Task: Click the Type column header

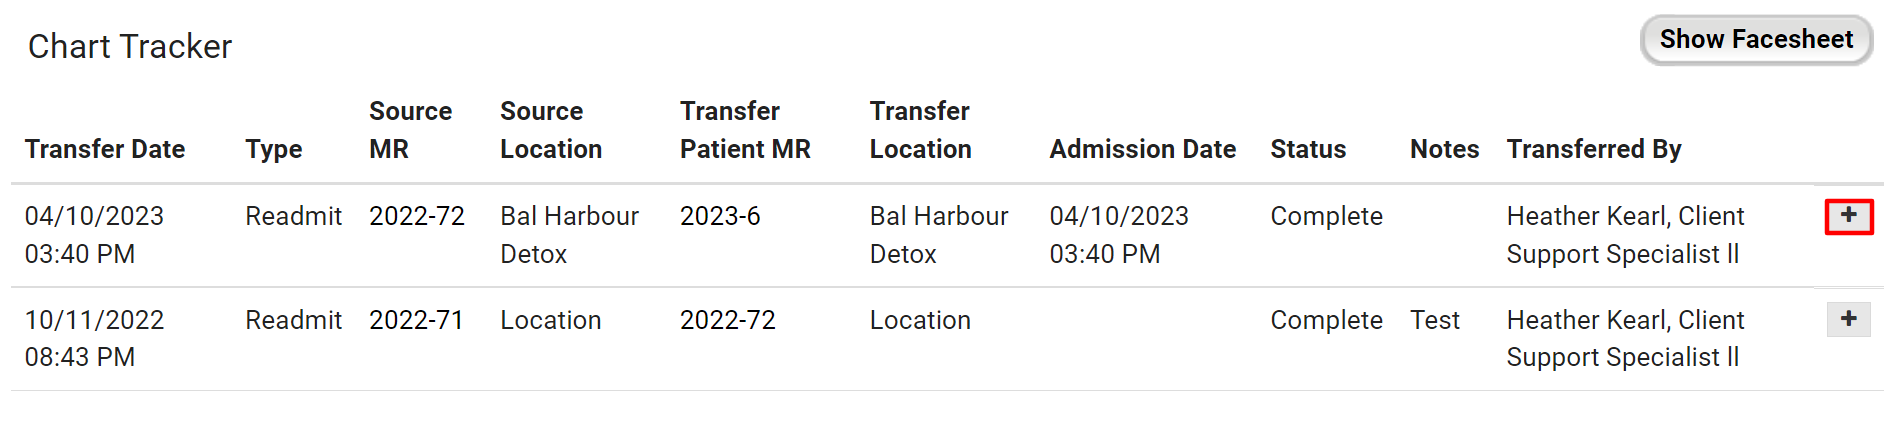Action: 274,149
